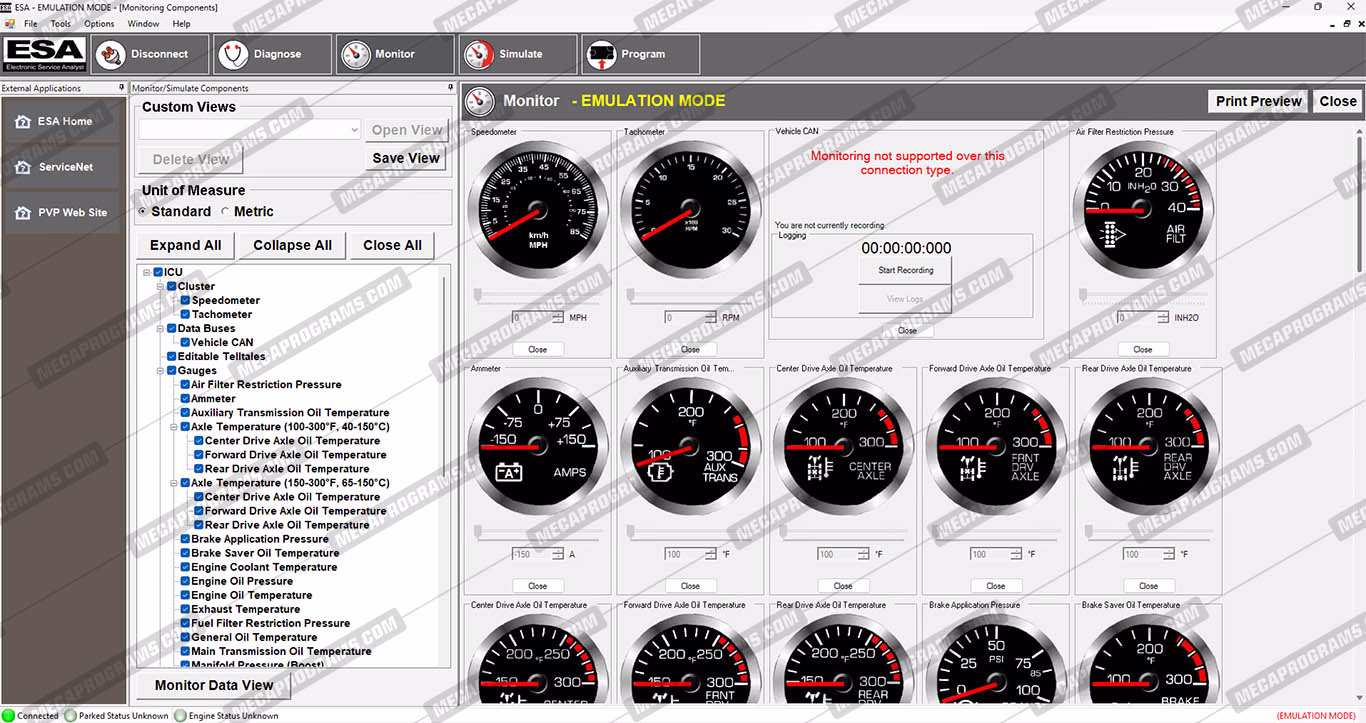
Task: Uncheck Air Filter Restriction Pressure checkbox
Action: [185, 384]
